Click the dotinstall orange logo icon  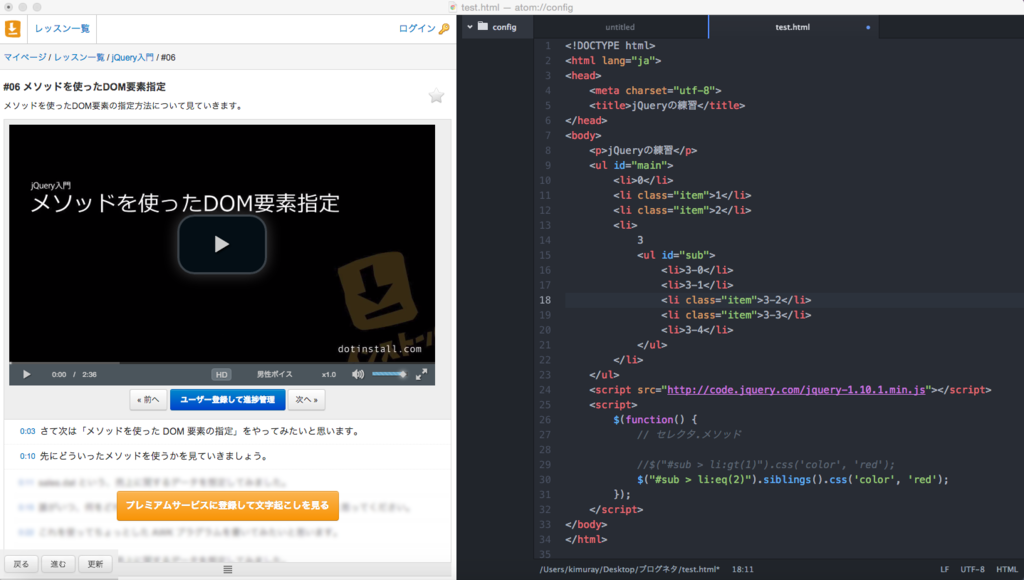(x=12, y=29)
